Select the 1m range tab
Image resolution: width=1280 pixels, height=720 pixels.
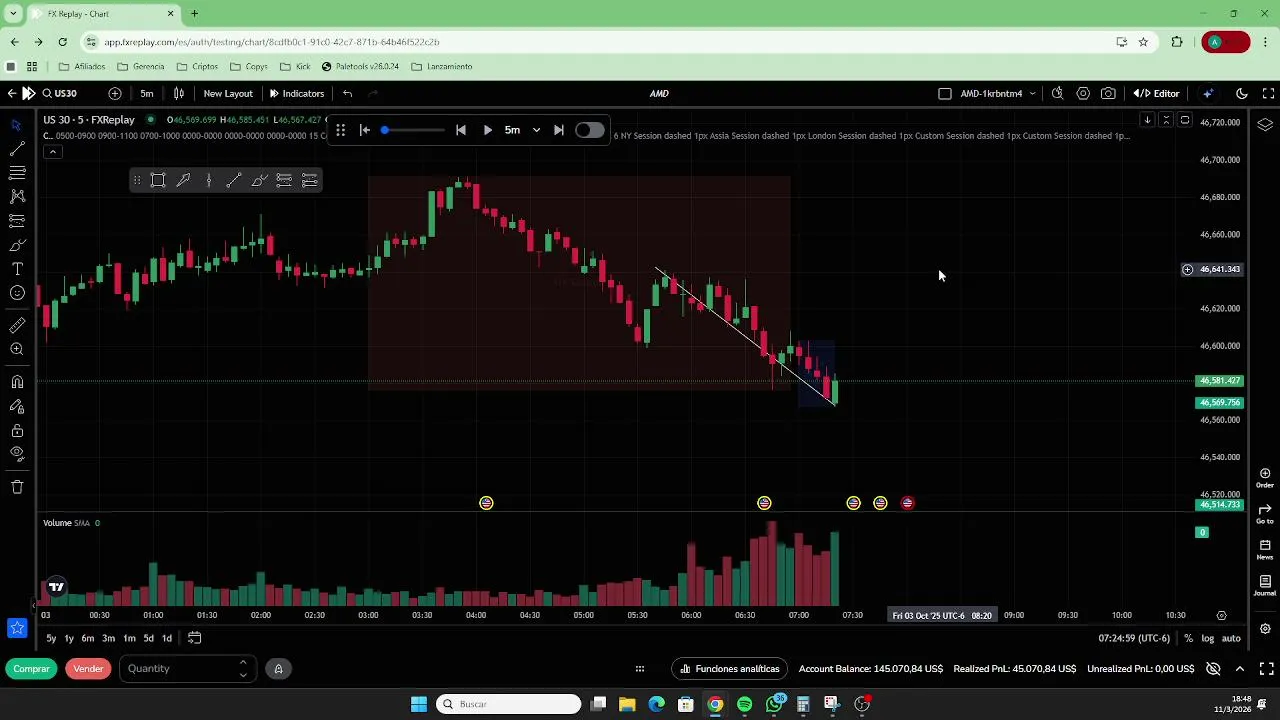coord(129,638)
